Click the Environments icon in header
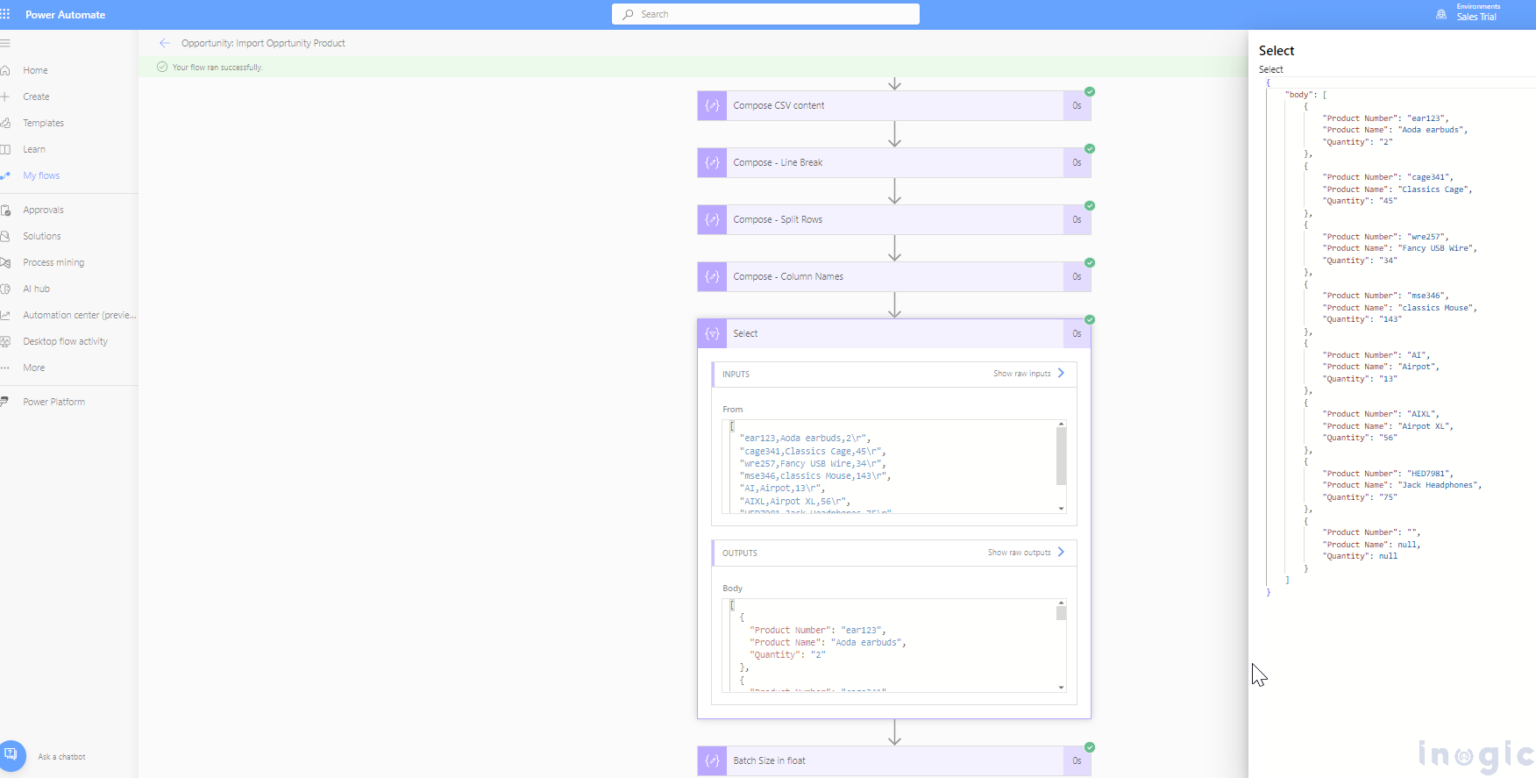This screenshot has width=1536, height=778. [1441, 15]
